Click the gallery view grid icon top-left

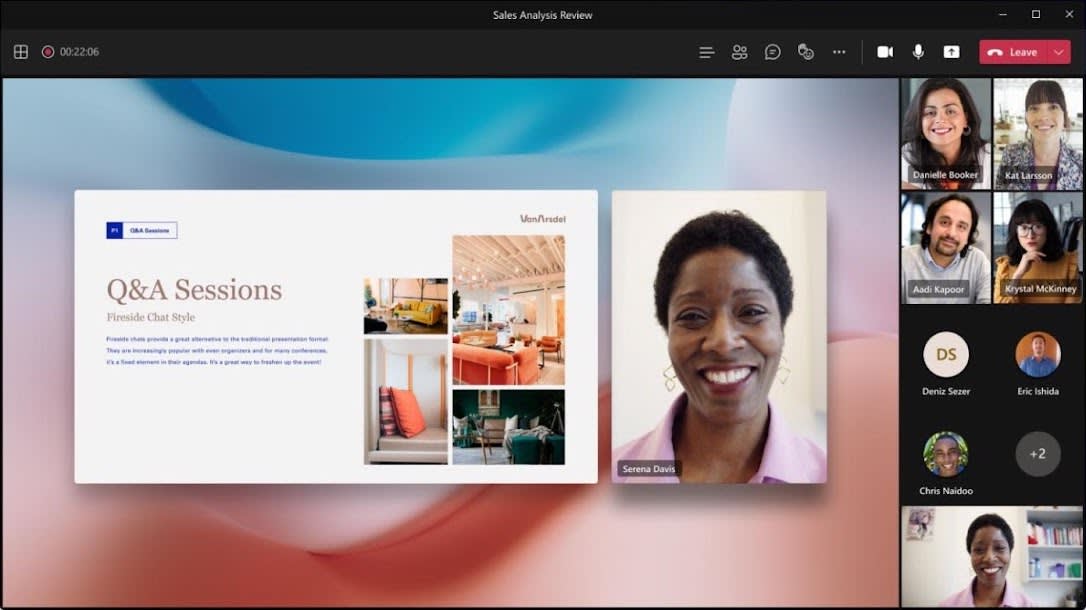pos(20,51)
